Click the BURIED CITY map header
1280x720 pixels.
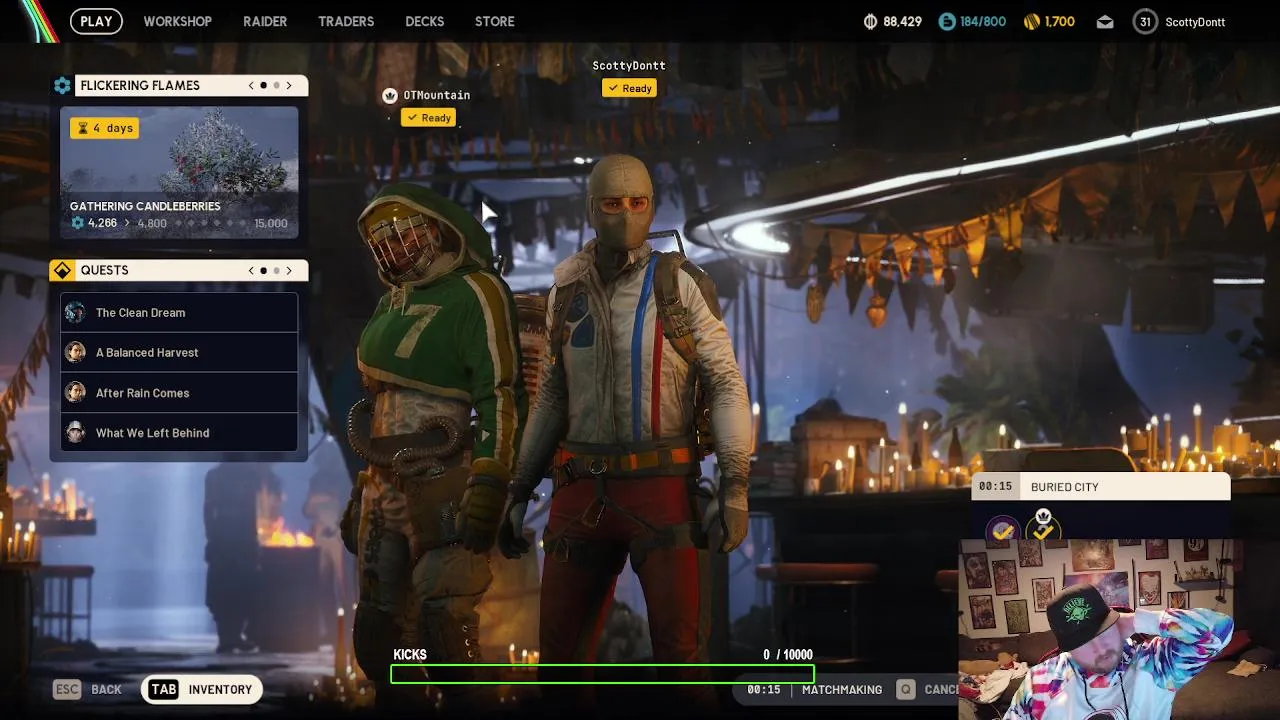[1101, 487]
